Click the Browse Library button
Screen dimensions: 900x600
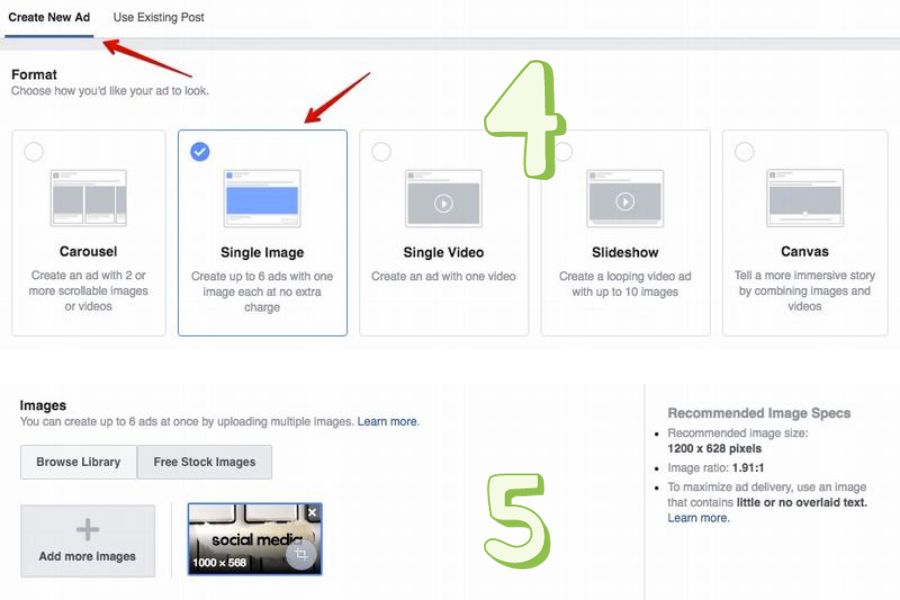pos(78,462)
